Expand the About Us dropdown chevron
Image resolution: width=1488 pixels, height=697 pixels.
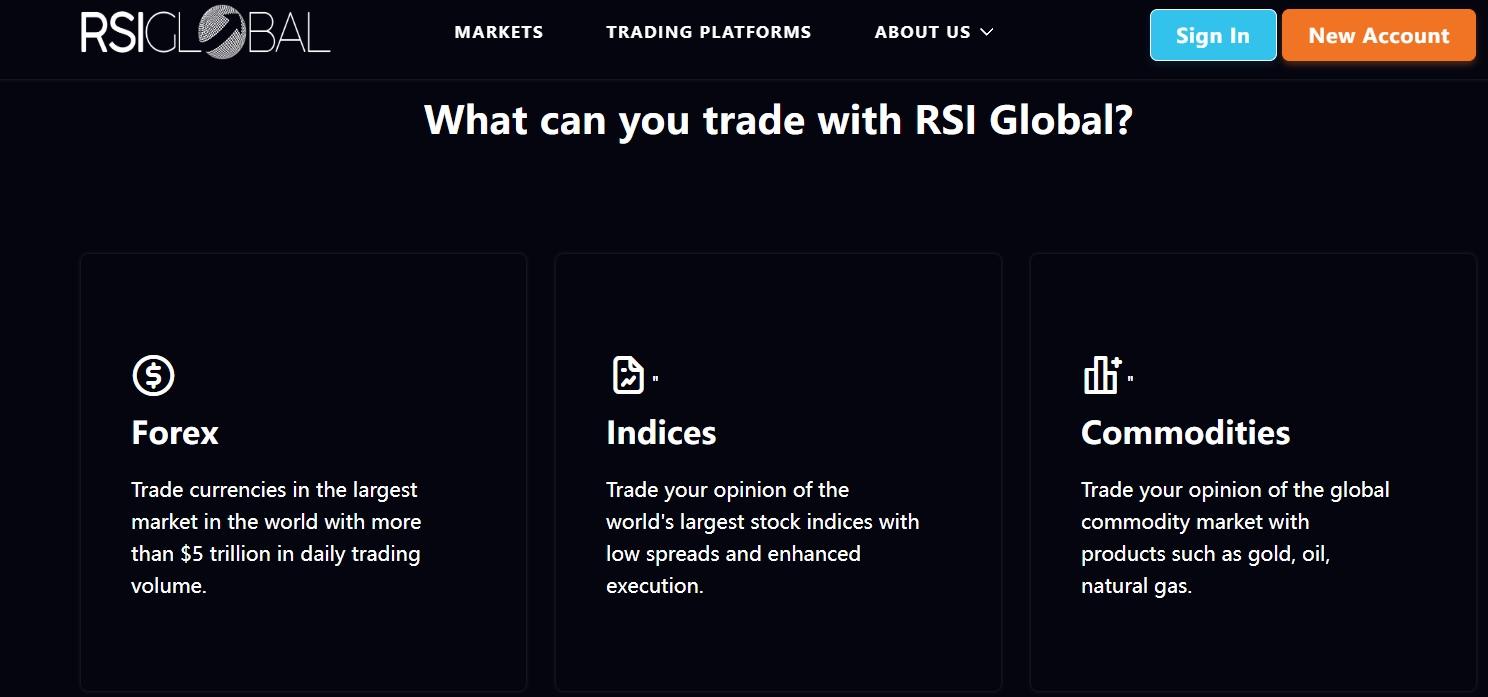point(987,32)
